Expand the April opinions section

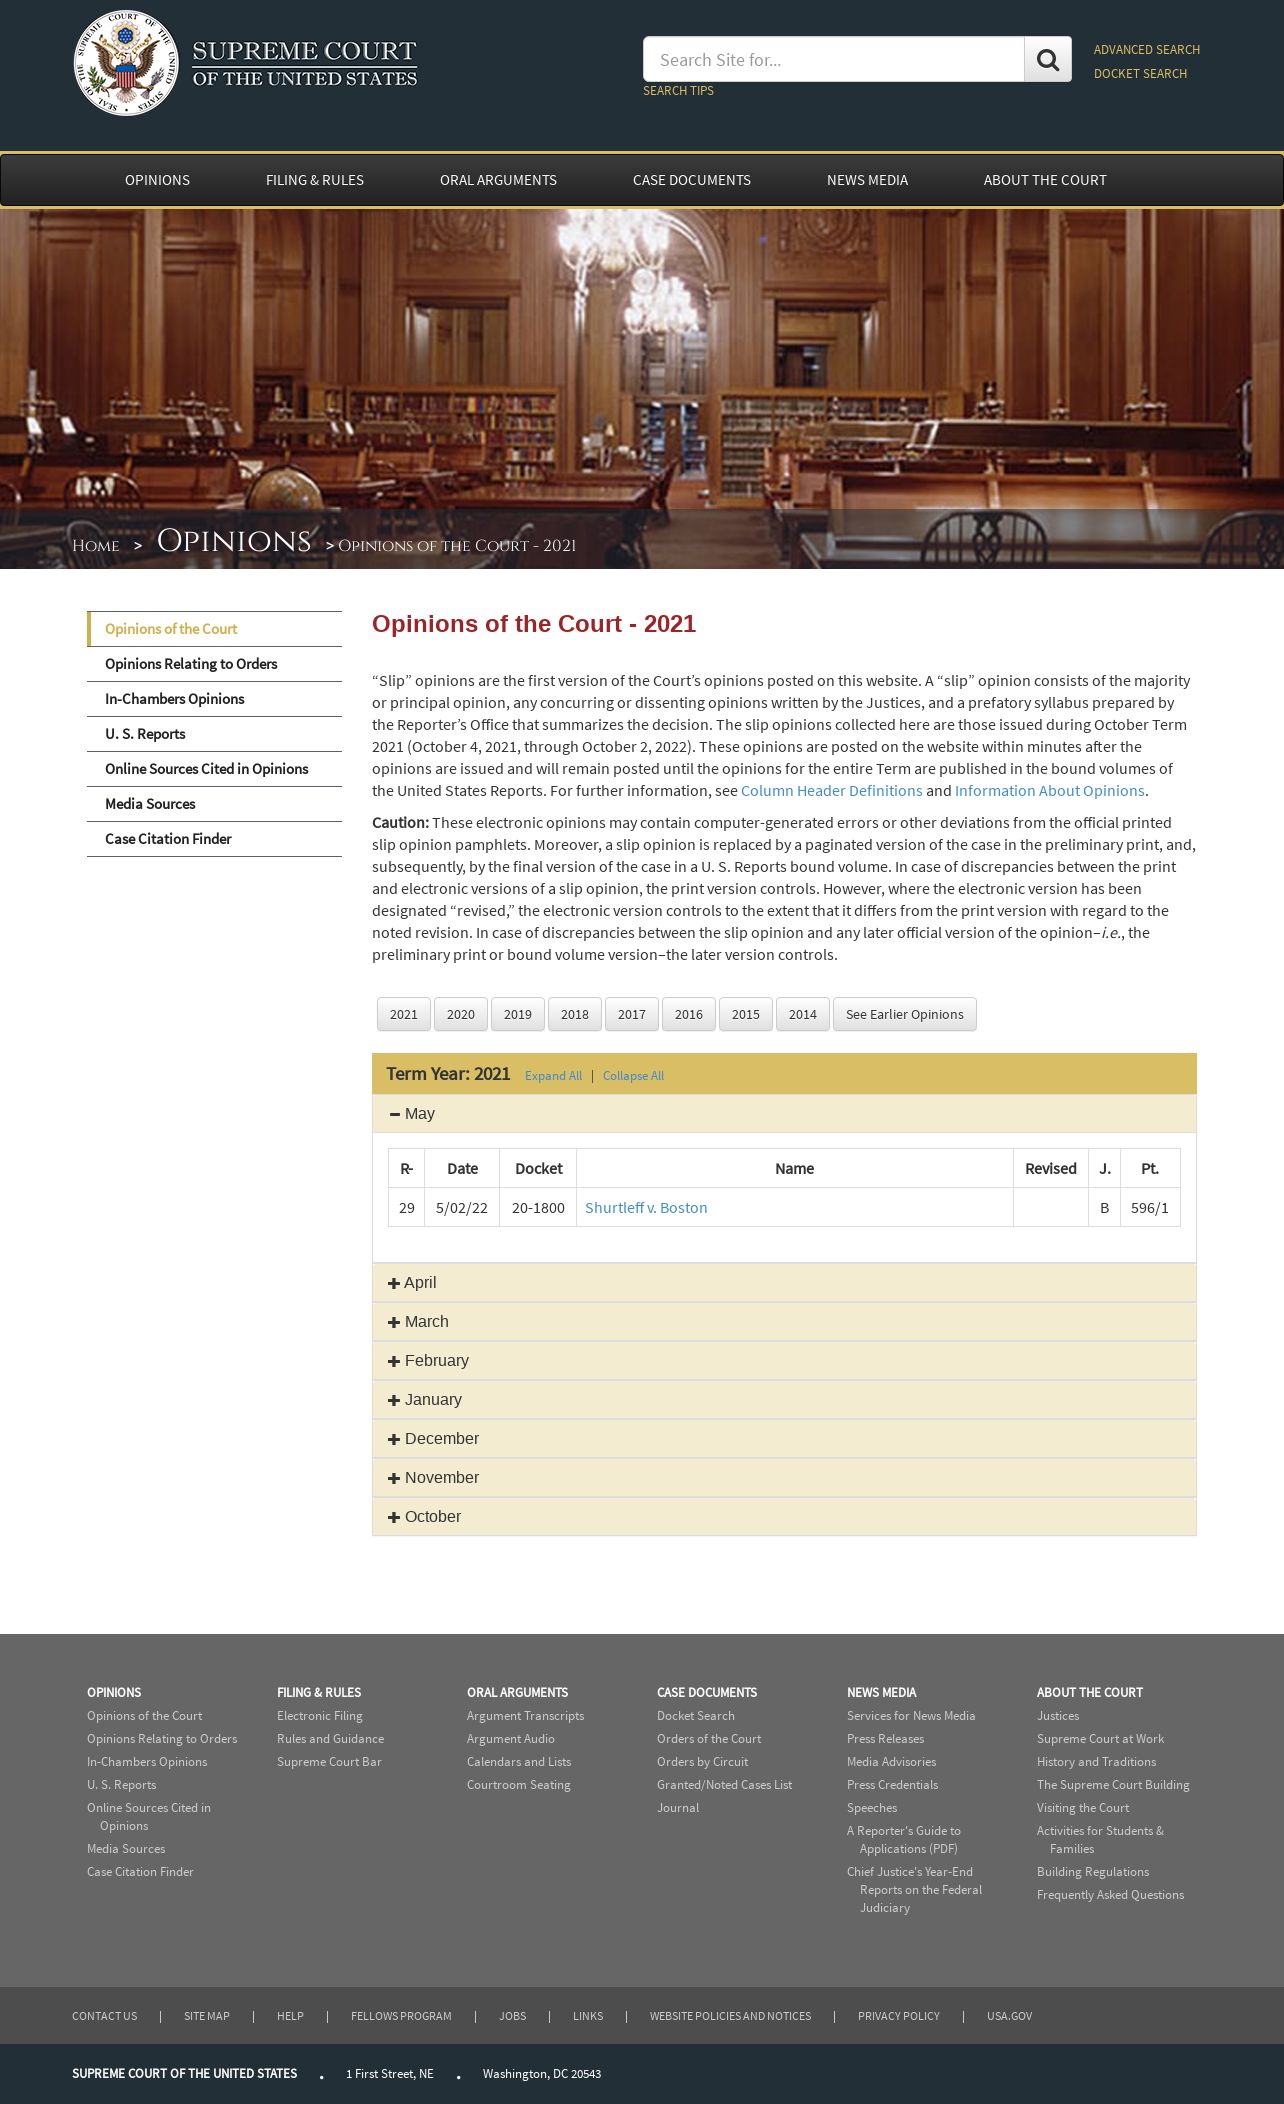click(784, 1282)
